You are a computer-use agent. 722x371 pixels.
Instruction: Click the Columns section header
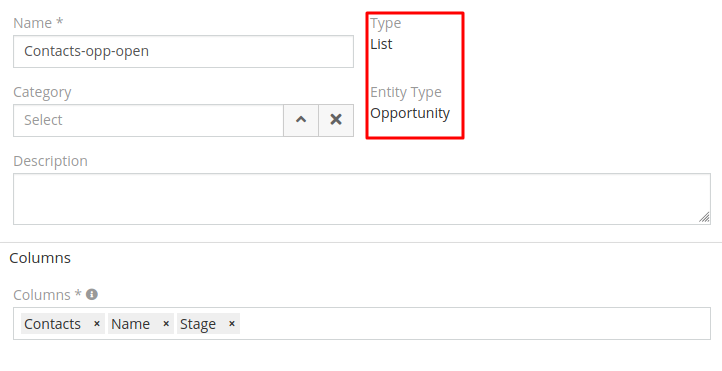(x=40, y=258)
